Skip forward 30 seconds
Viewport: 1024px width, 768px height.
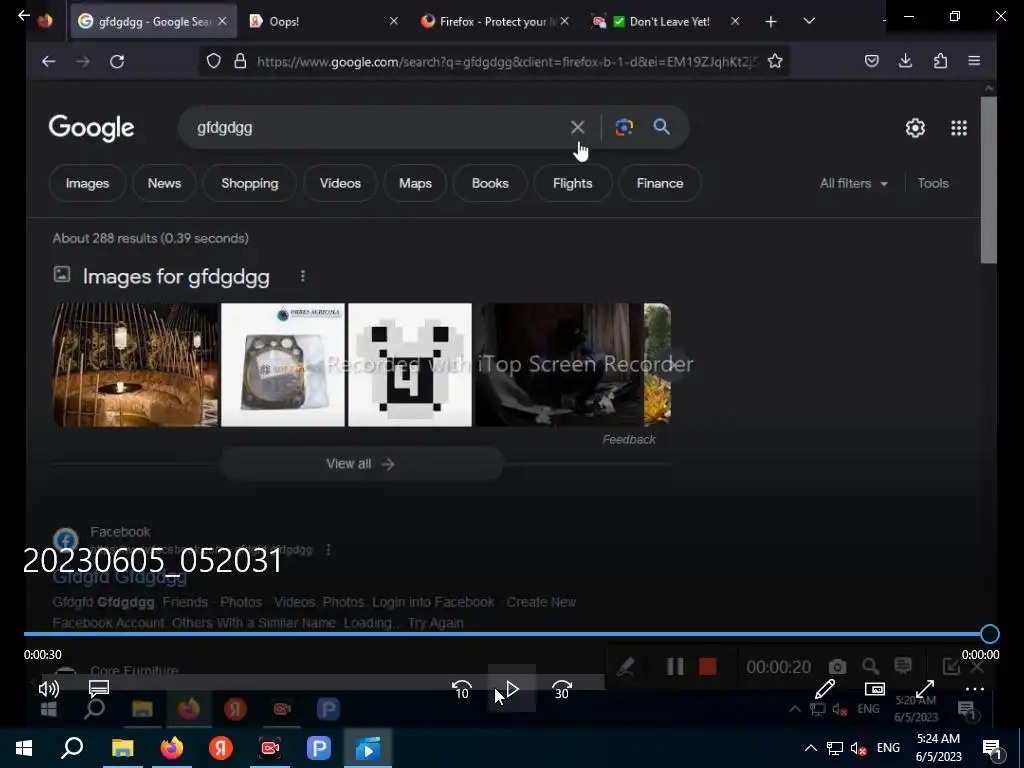pyautogui.click(x=562, y=689)
